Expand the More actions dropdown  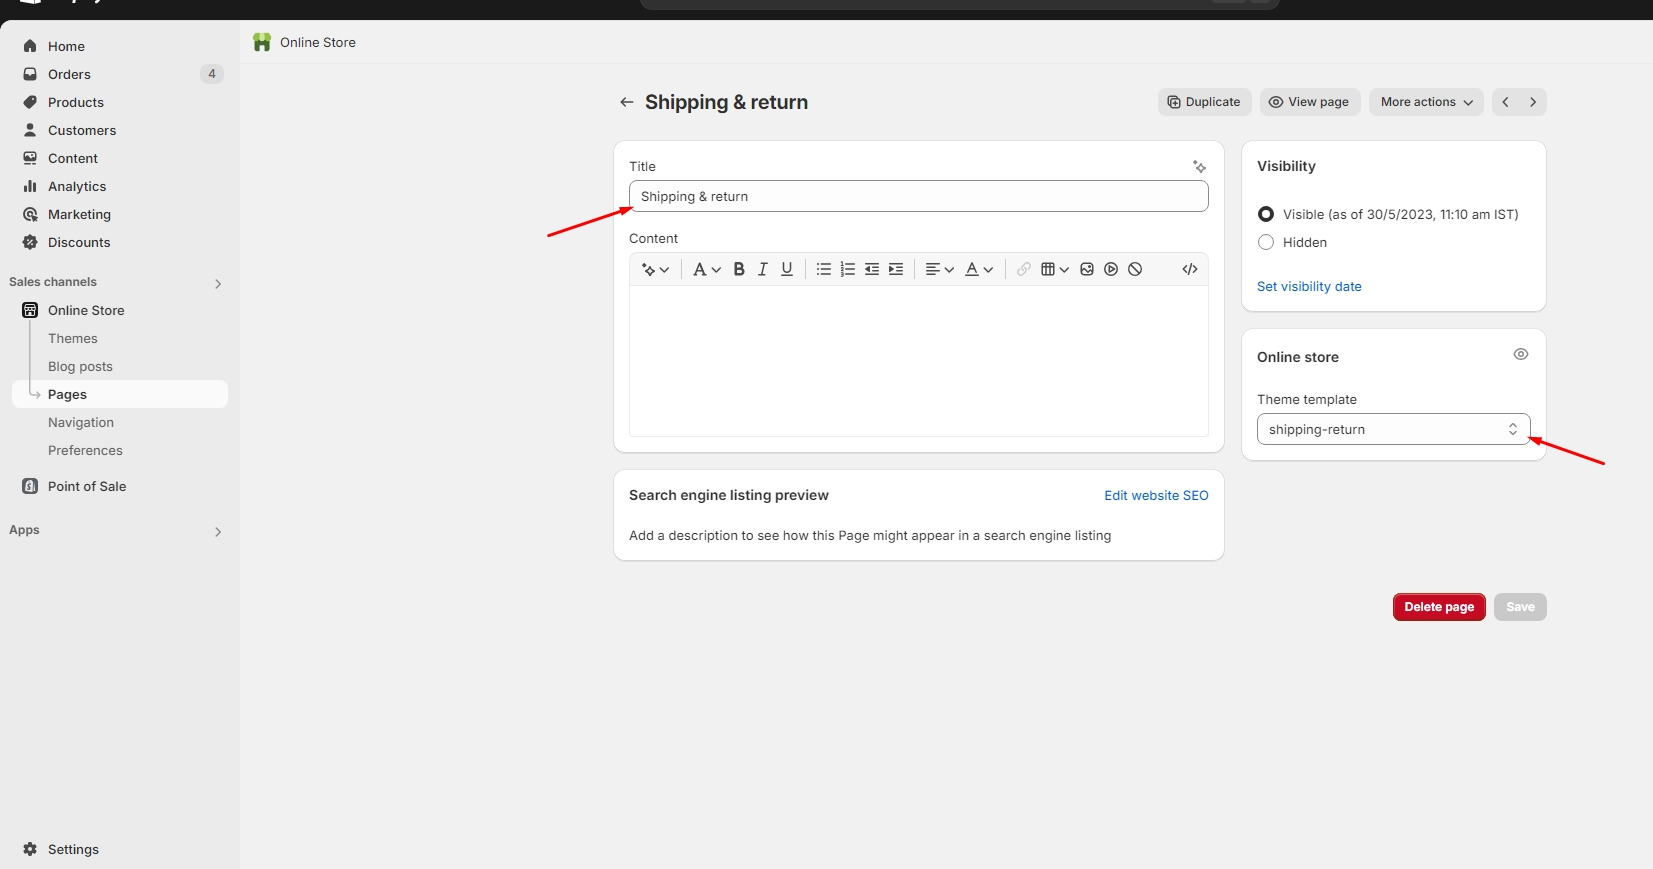point(1426,102)
